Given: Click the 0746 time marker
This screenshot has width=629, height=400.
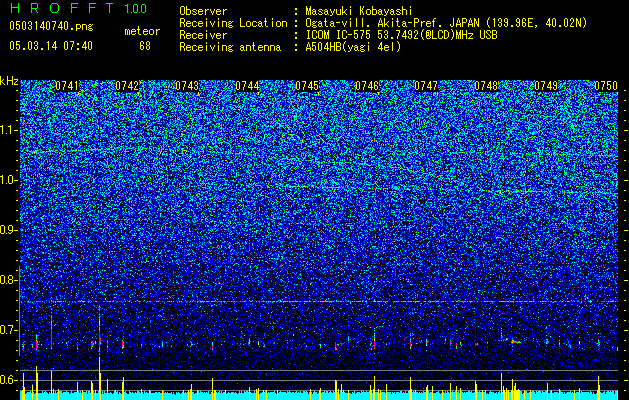Looking at the screenshot, I should [367, 86].
